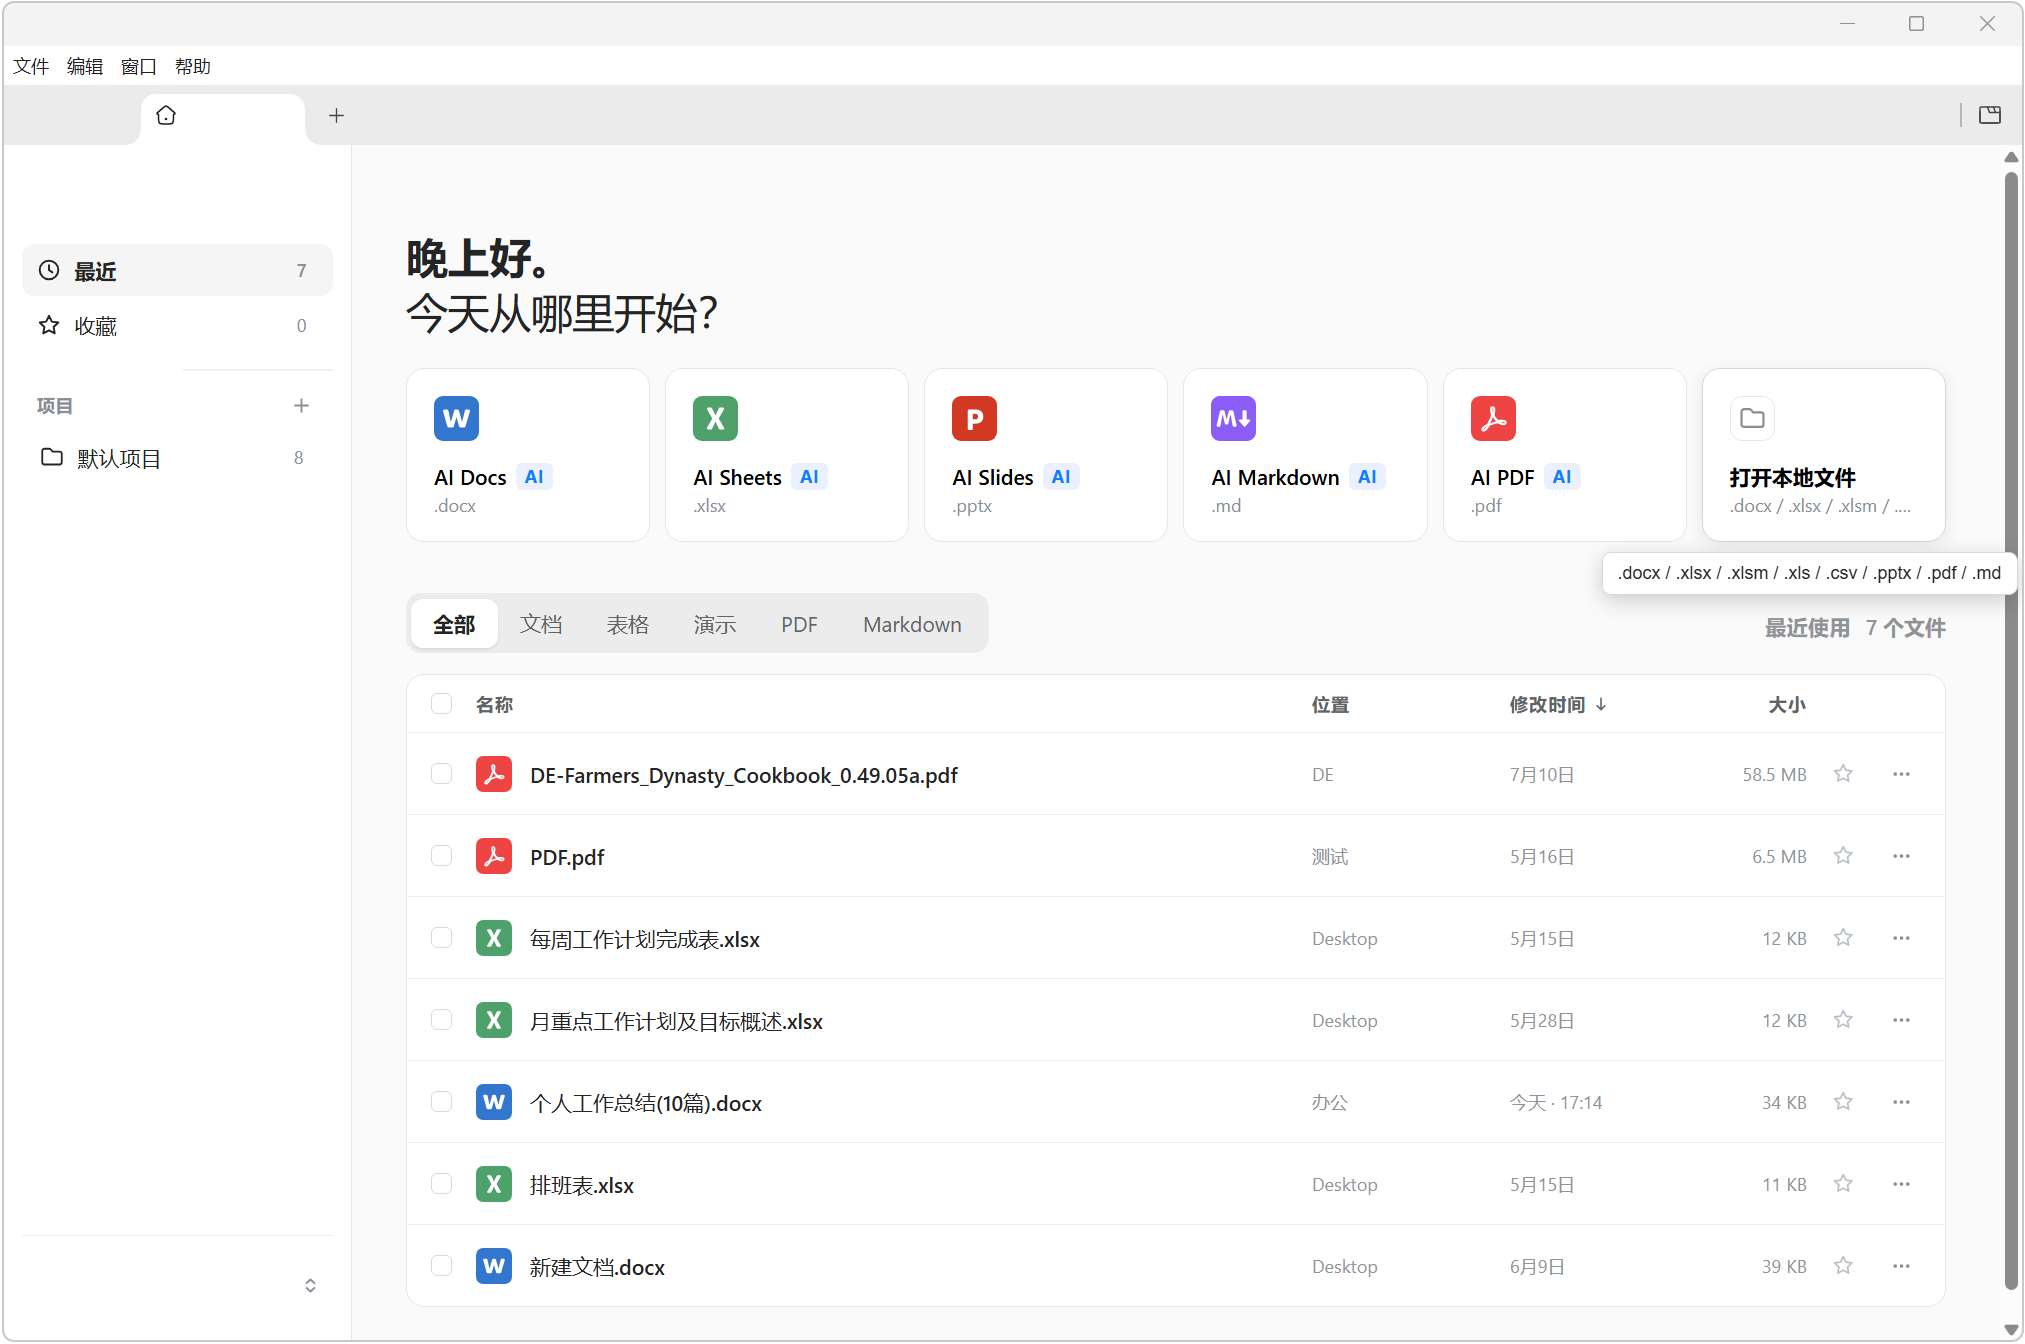
Task: Open the AI Slides PowerPoint icon card
Action: pyautogui.click(x=974, y=418)
